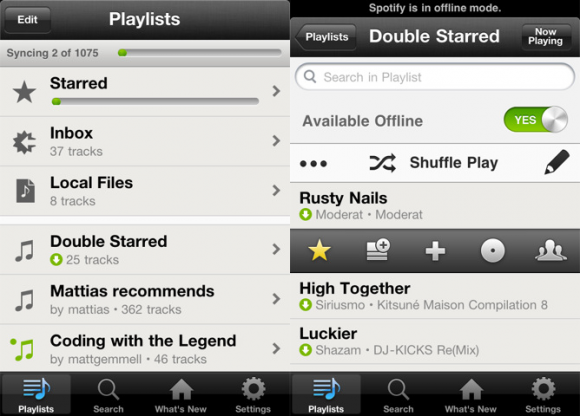Image resolution: width=580 pixels, height=416 pixels.
Task: Go back using Playlists button
Action: pyautogui.click(x=326, y=37)
